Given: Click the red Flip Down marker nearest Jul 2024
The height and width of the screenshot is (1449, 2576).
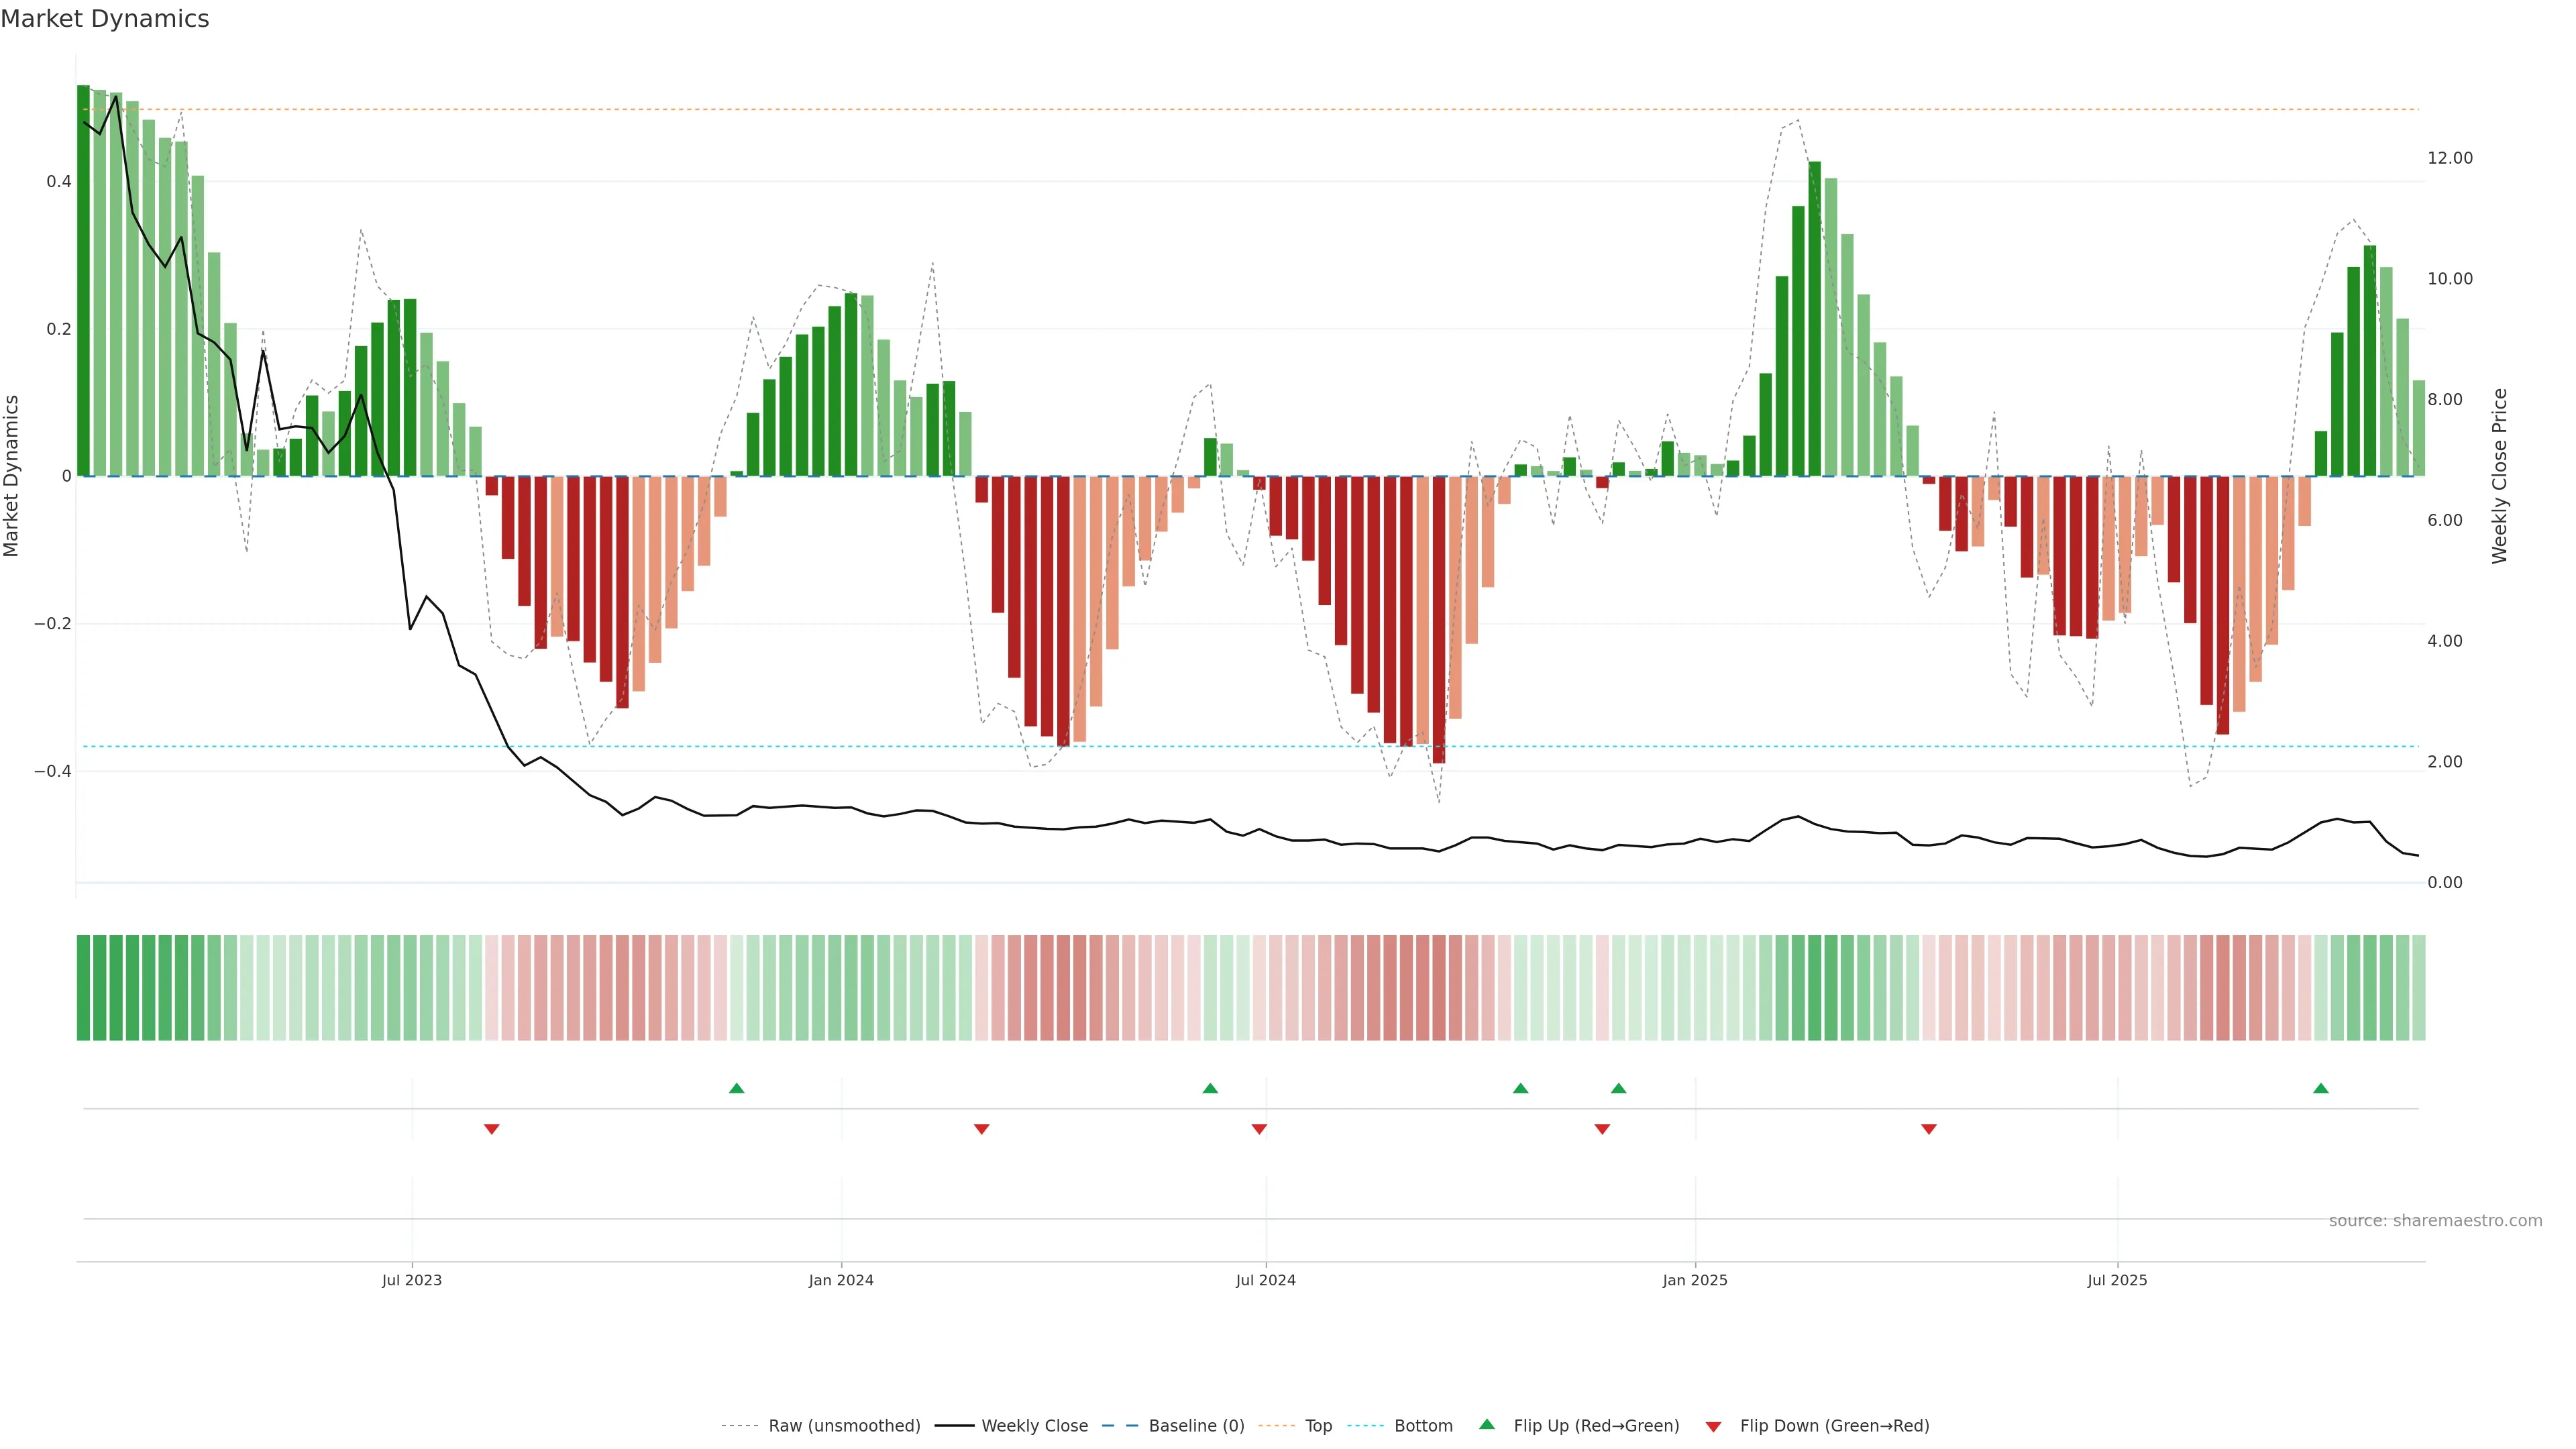Looking at the screenshot, I should tap(1259, 1129).
